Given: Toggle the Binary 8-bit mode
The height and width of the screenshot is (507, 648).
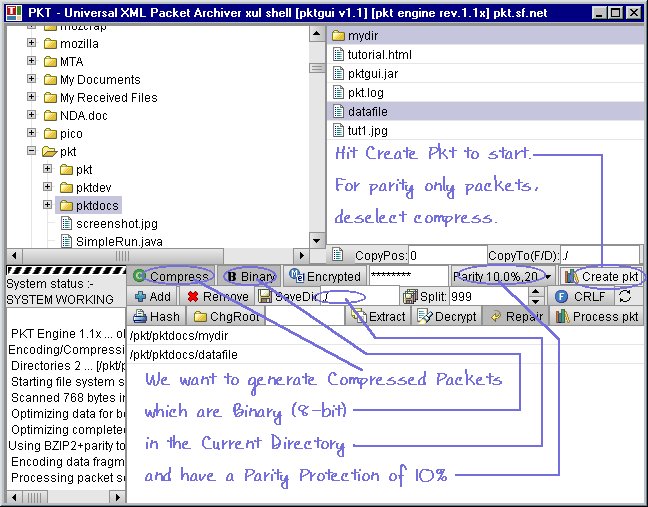Looking at the screenshot, I should [249, 276].
